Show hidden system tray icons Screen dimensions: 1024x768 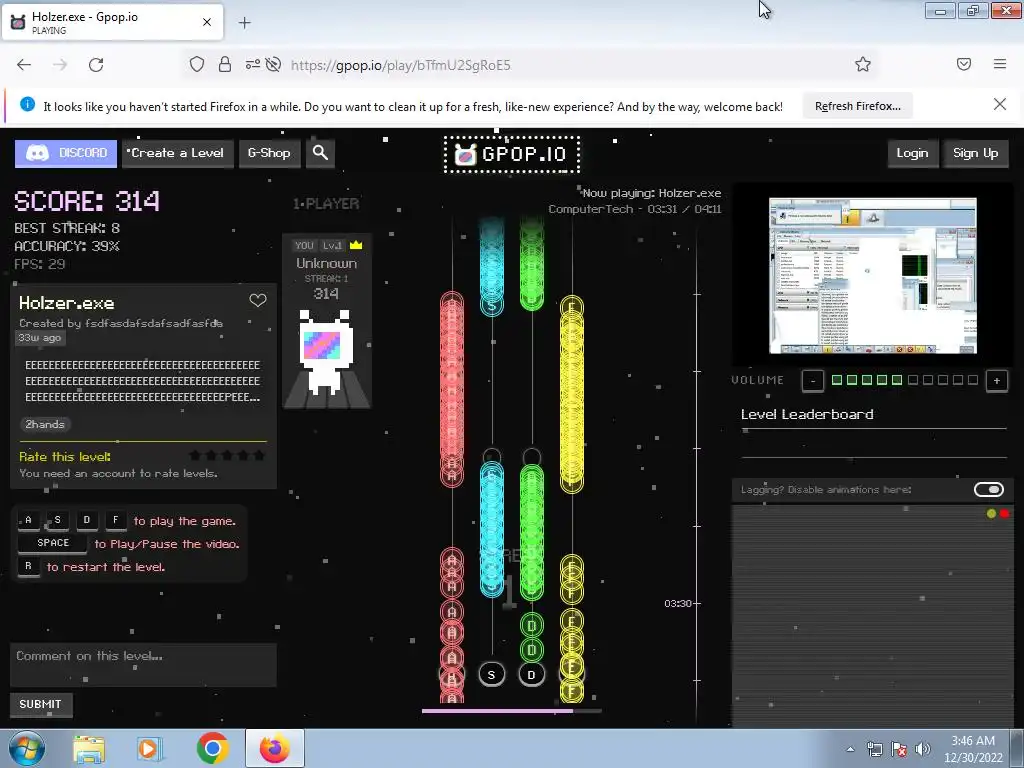(x=850, y=749)
